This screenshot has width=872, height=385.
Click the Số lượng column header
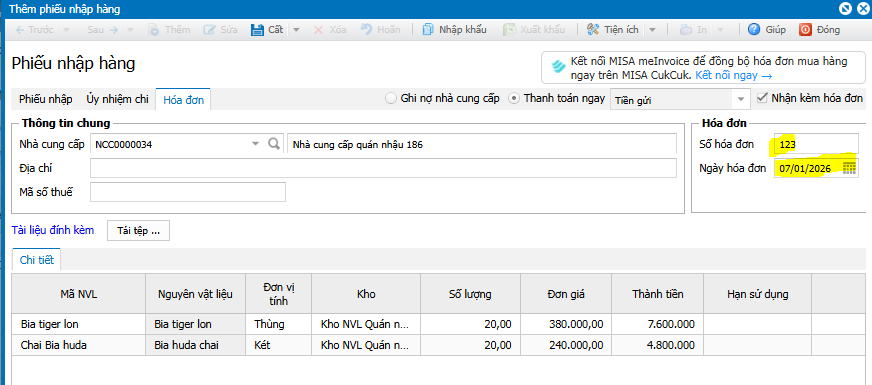470,294
